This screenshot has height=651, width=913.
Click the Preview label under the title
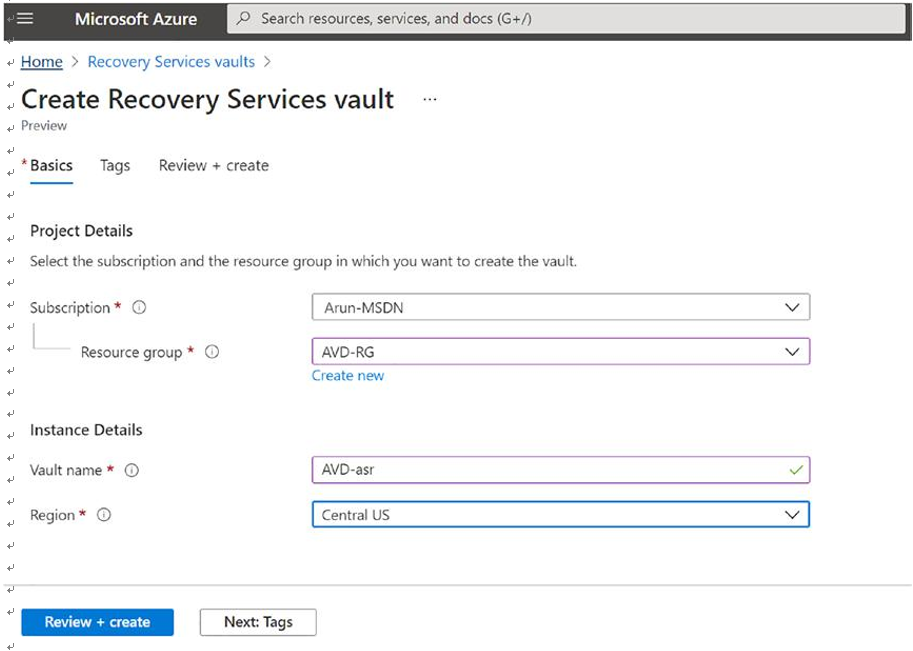(44, 126)
